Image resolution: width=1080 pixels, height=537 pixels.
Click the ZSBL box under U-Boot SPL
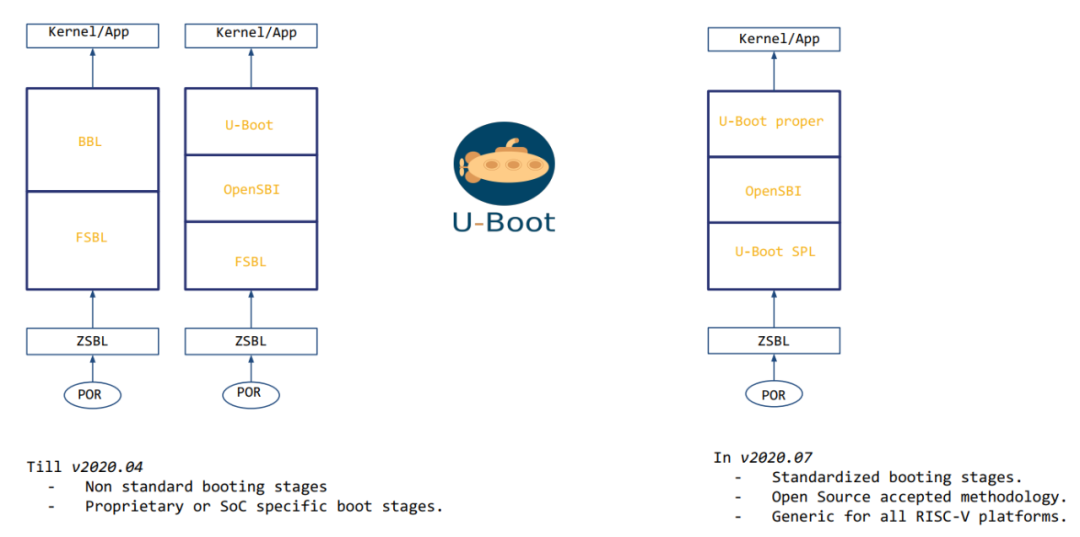point(774,341)
